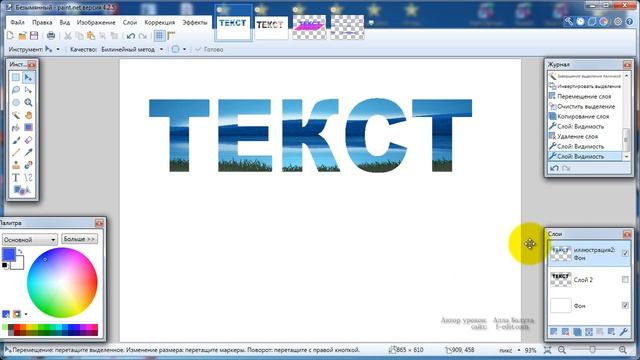This screenshot has height=360, width=640.
Task: Open the Коррекция menu
Action: (x=160, y=22)
